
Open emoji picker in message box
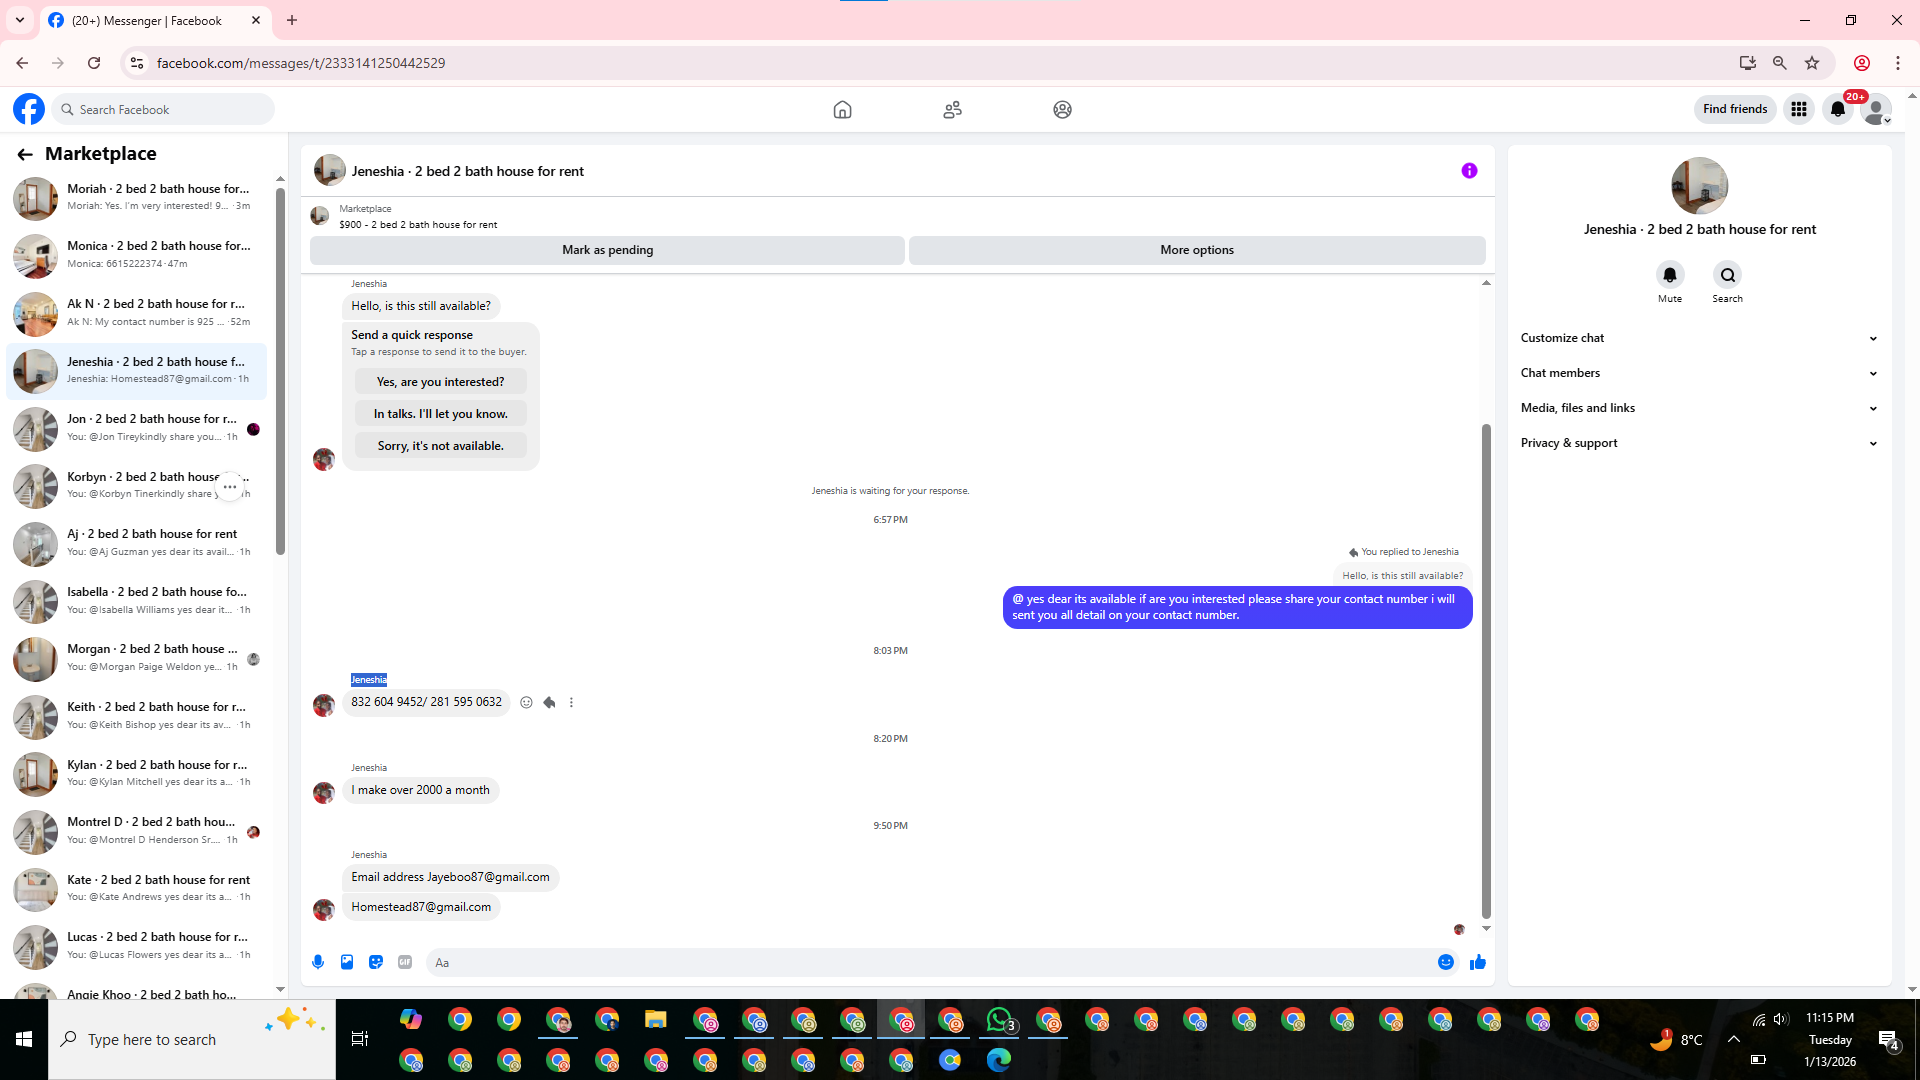(x=1446, y=962)
